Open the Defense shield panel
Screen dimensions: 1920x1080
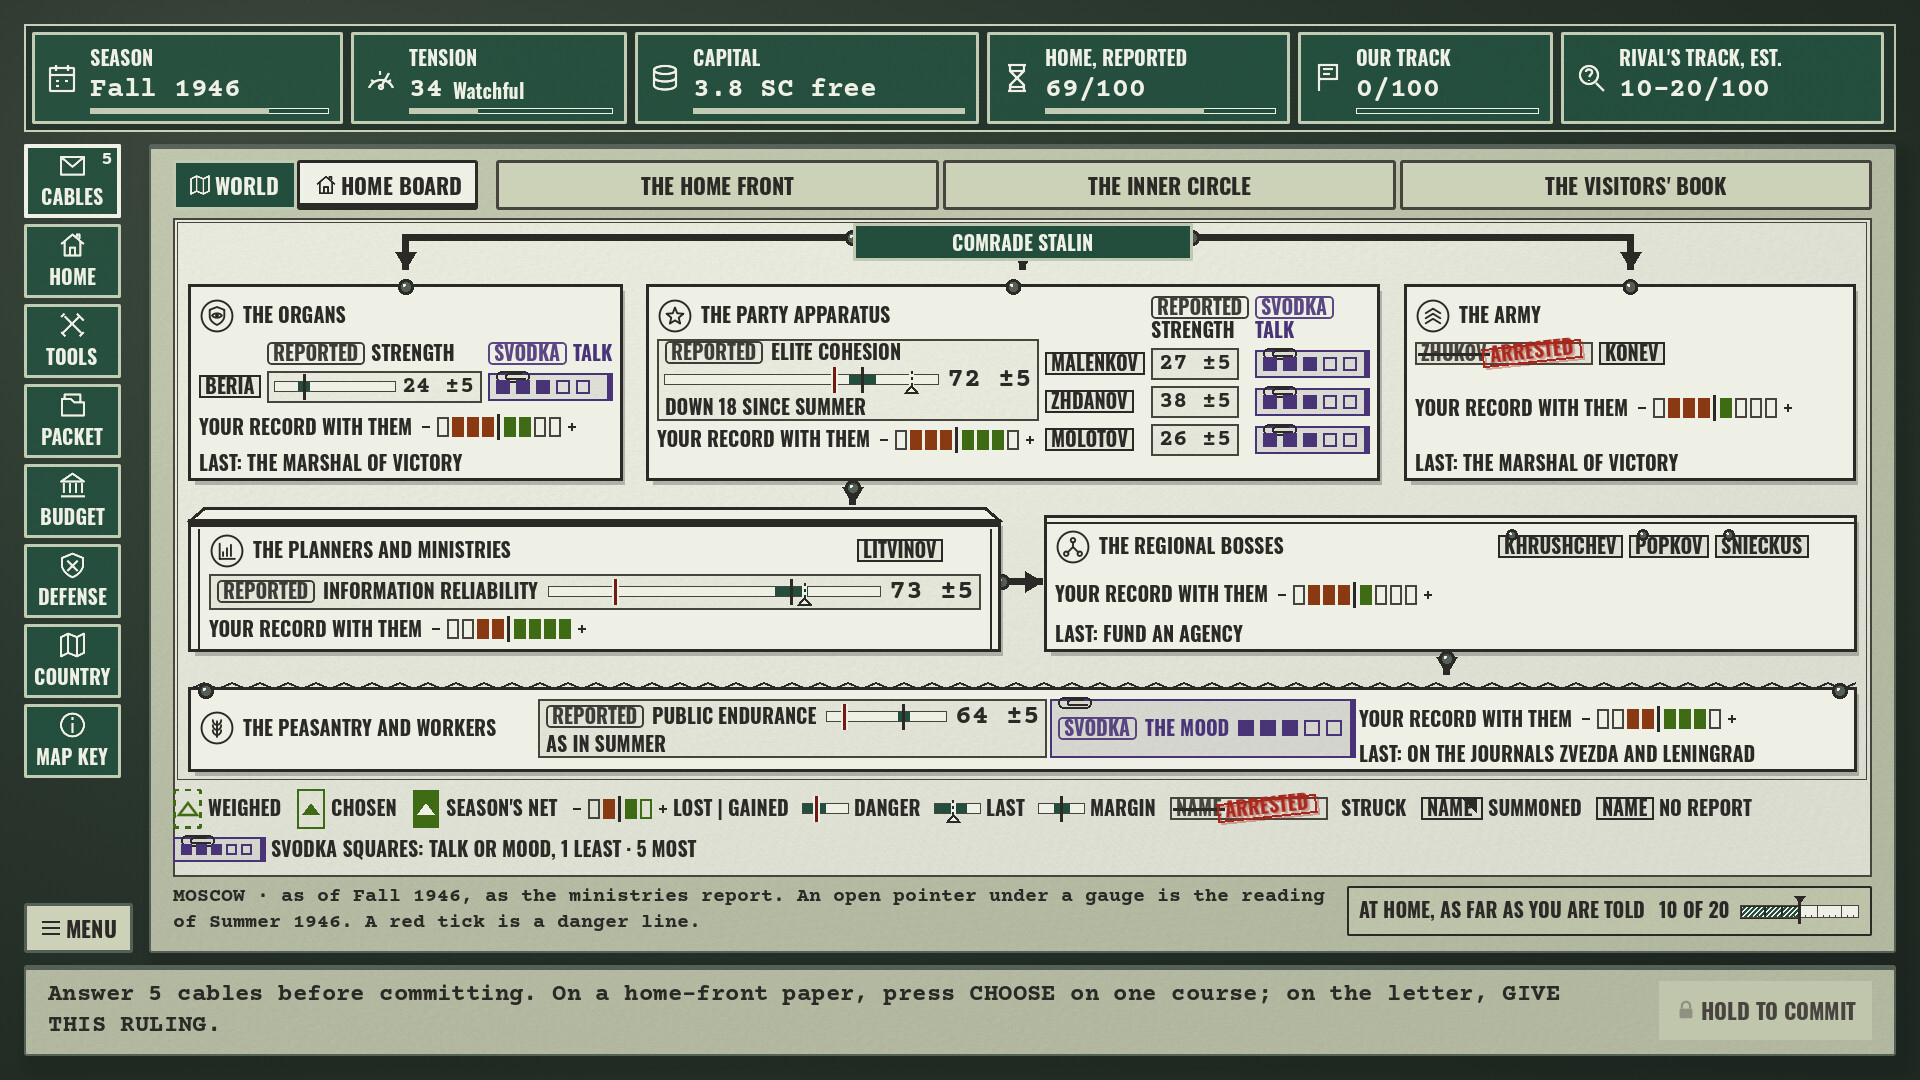coord(72,581)
